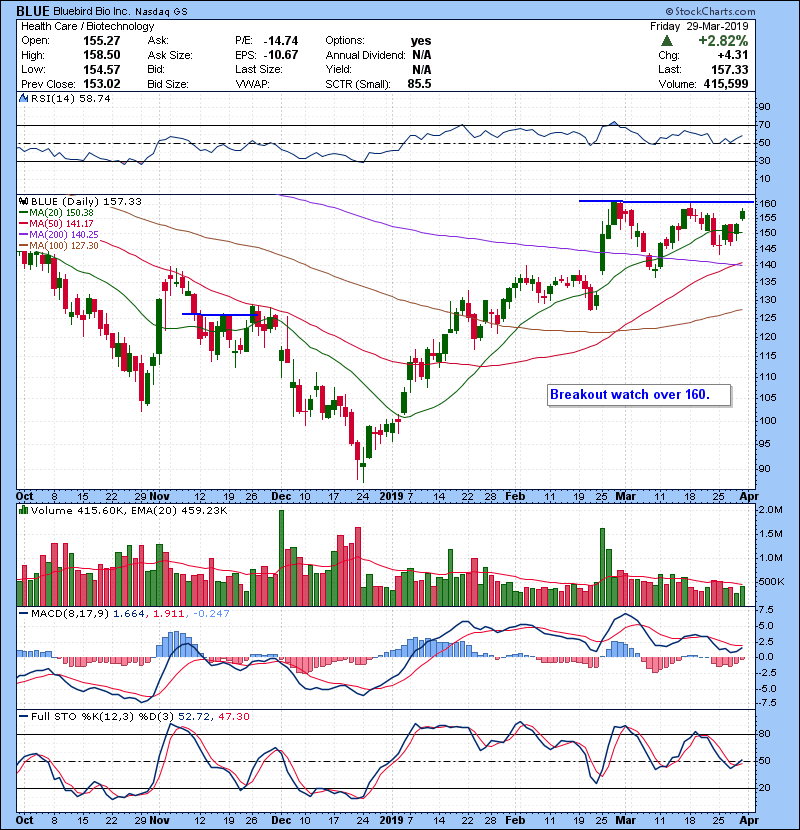Click 'Bluebird Bio Inc.' company name
The height and width of the screenshot is (830, 800).
[91, 11]
